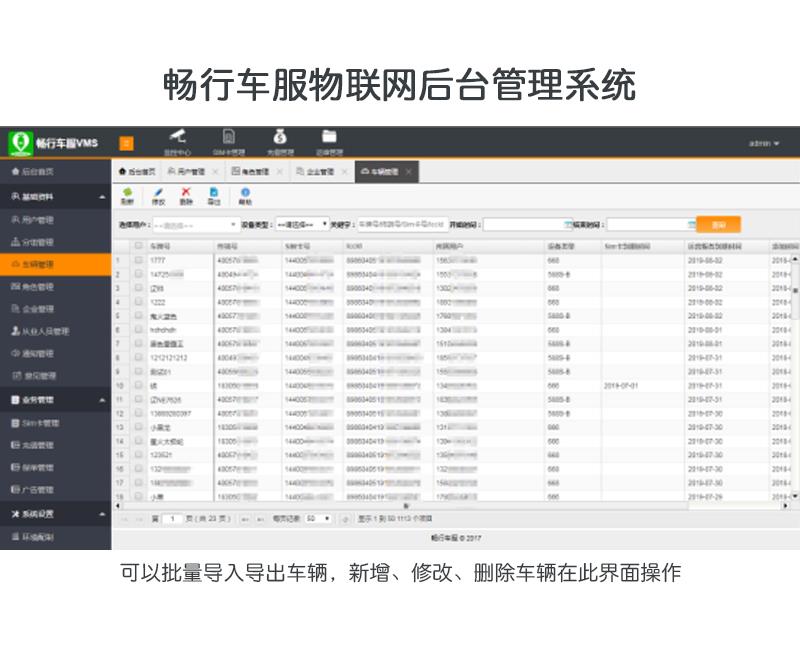
Task: Check the box for row 1222
Action: (x=139, y=302)
